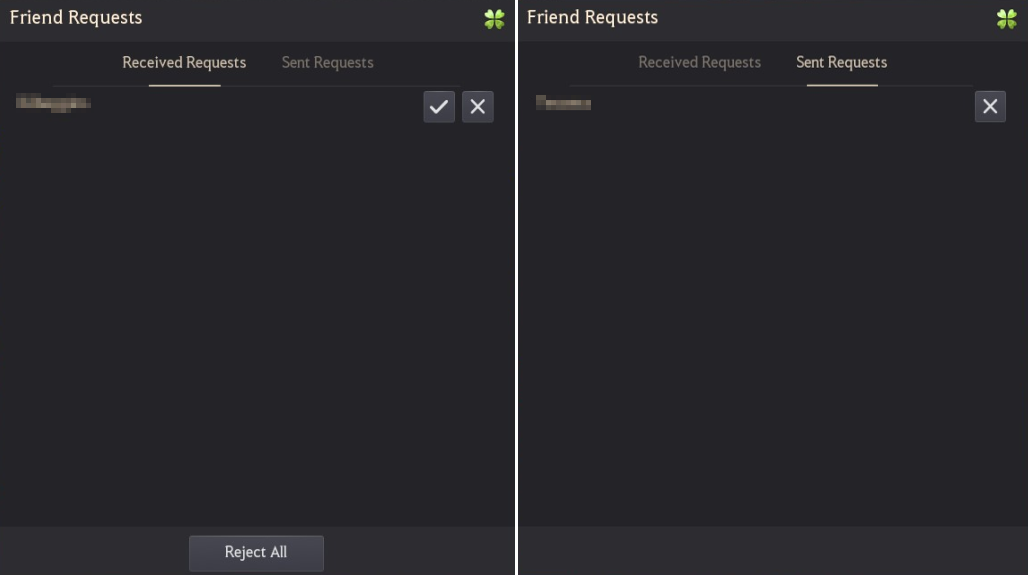Click the left panel Friend Requests title
Screen dimensions: 1028x575
[x=76, y=17]
